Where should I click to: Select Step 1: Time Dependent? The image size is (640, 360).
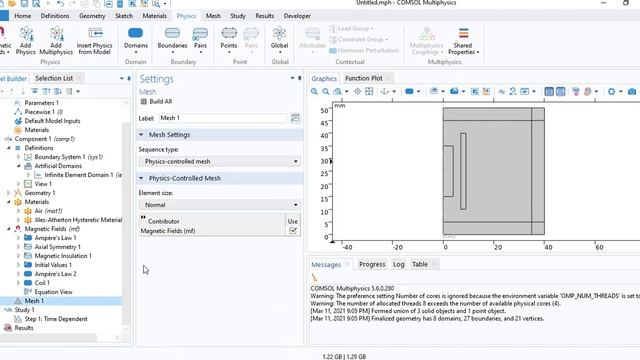tap(56, 319)
